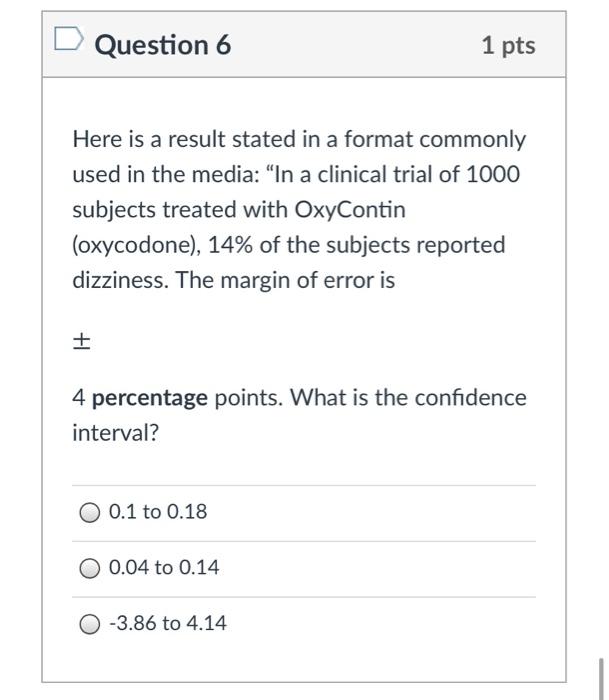The image size is (609, 700).
Task: Click the word 'confidence' in the question
Action: click(x=471, y=397)
